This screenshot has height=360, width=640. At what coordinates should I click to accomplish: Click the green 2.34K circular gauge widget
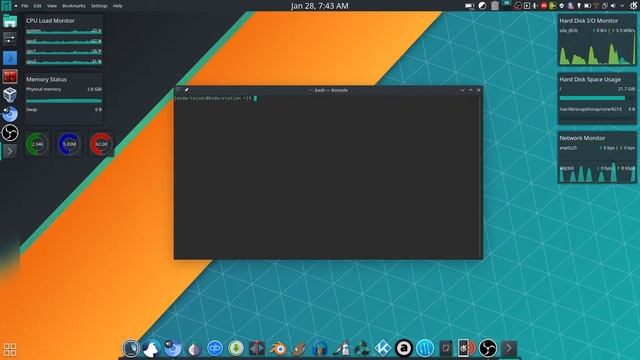point(37,144)
